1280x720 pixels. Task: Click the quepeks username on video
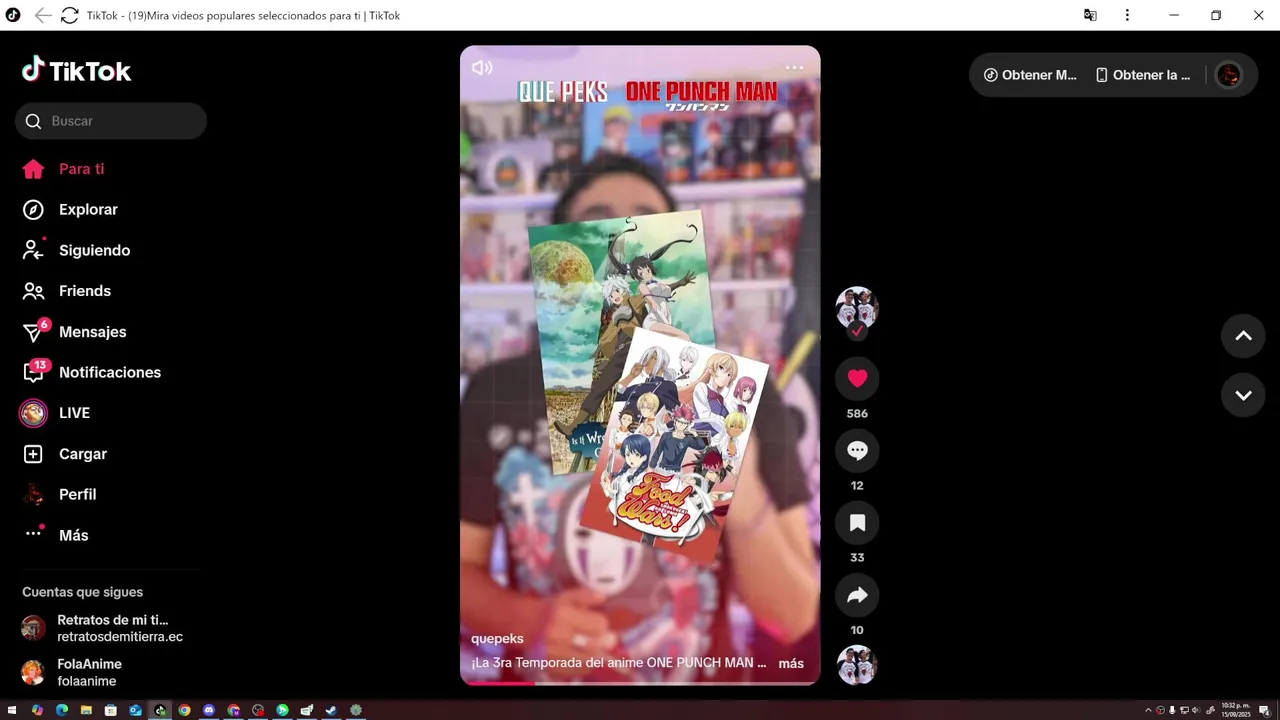(x=497, y=639)
